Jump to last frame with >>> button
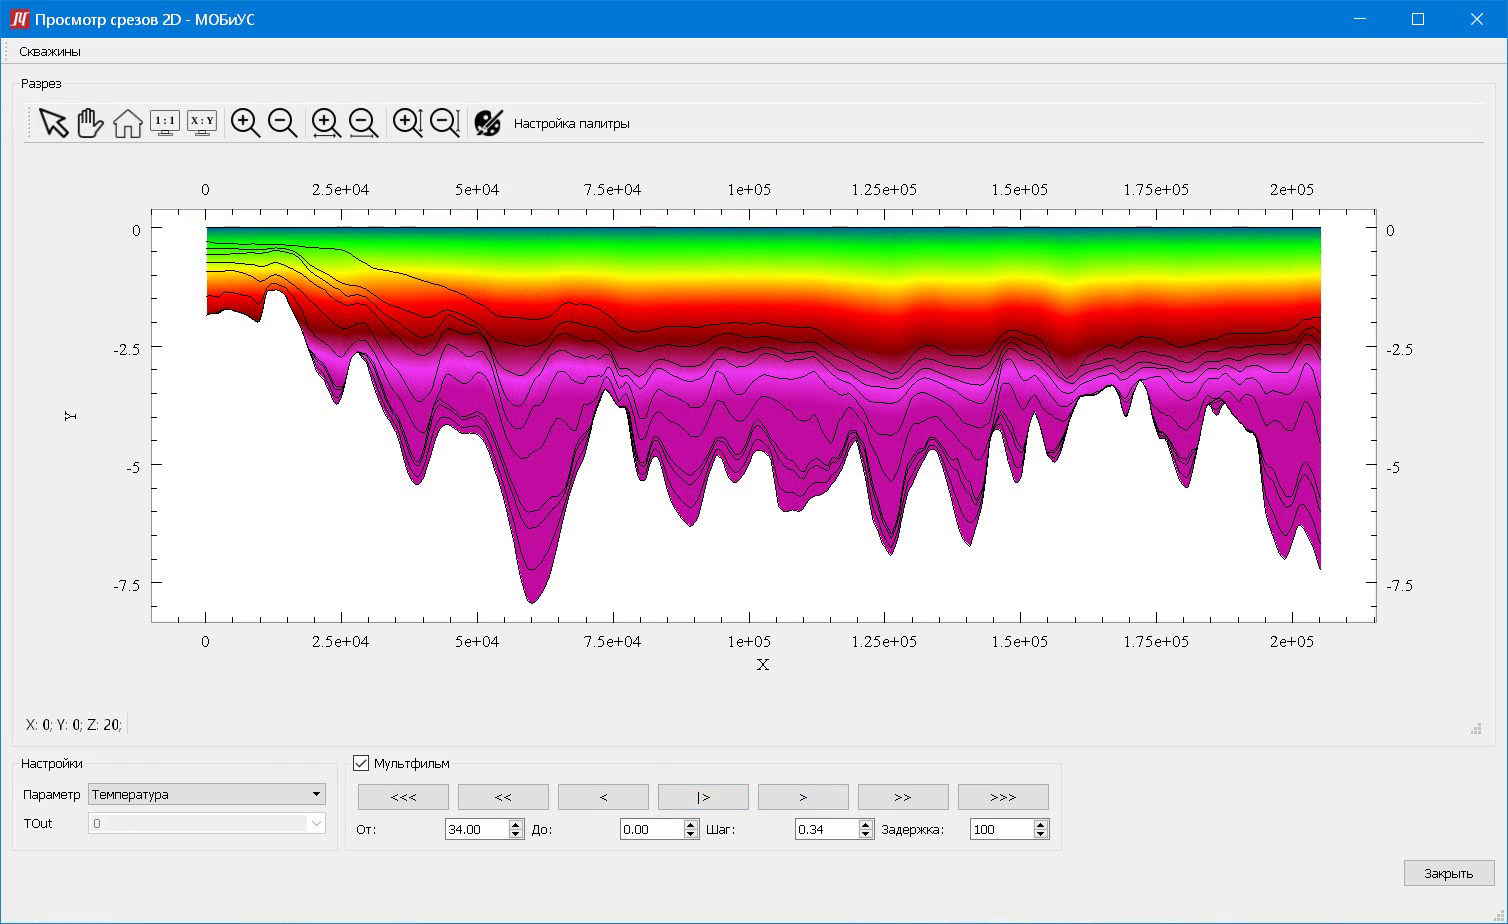The image size is (1508, 924). 1003,797
